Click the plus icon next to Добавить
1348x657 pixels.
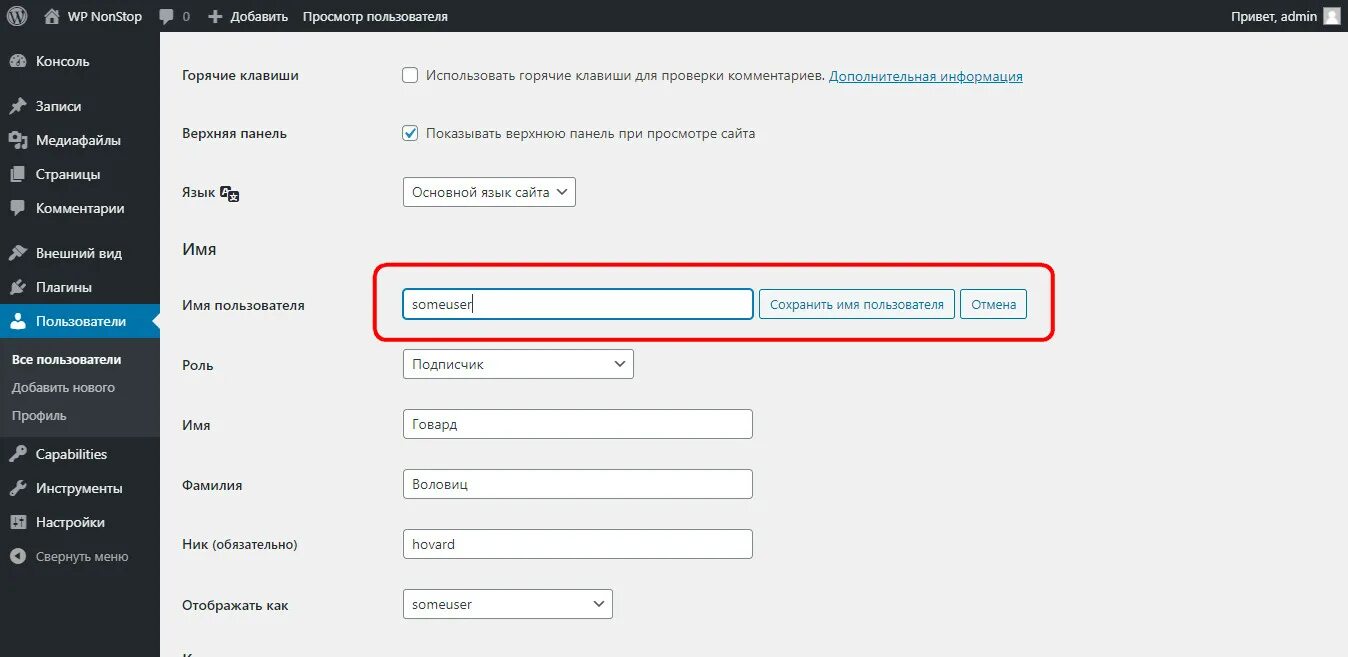click(214, 17)
